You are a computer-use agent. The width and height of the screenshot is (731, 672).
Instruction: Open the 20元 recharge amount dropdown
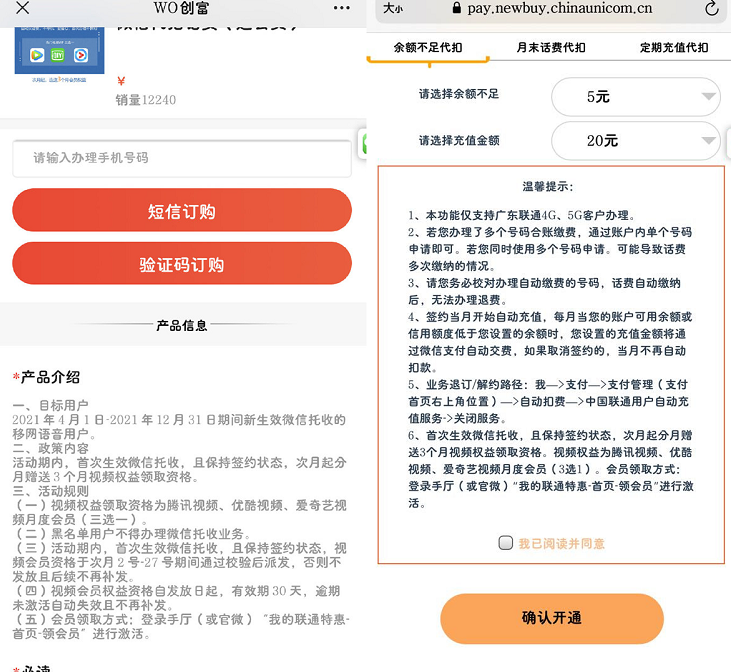(636, 140)
